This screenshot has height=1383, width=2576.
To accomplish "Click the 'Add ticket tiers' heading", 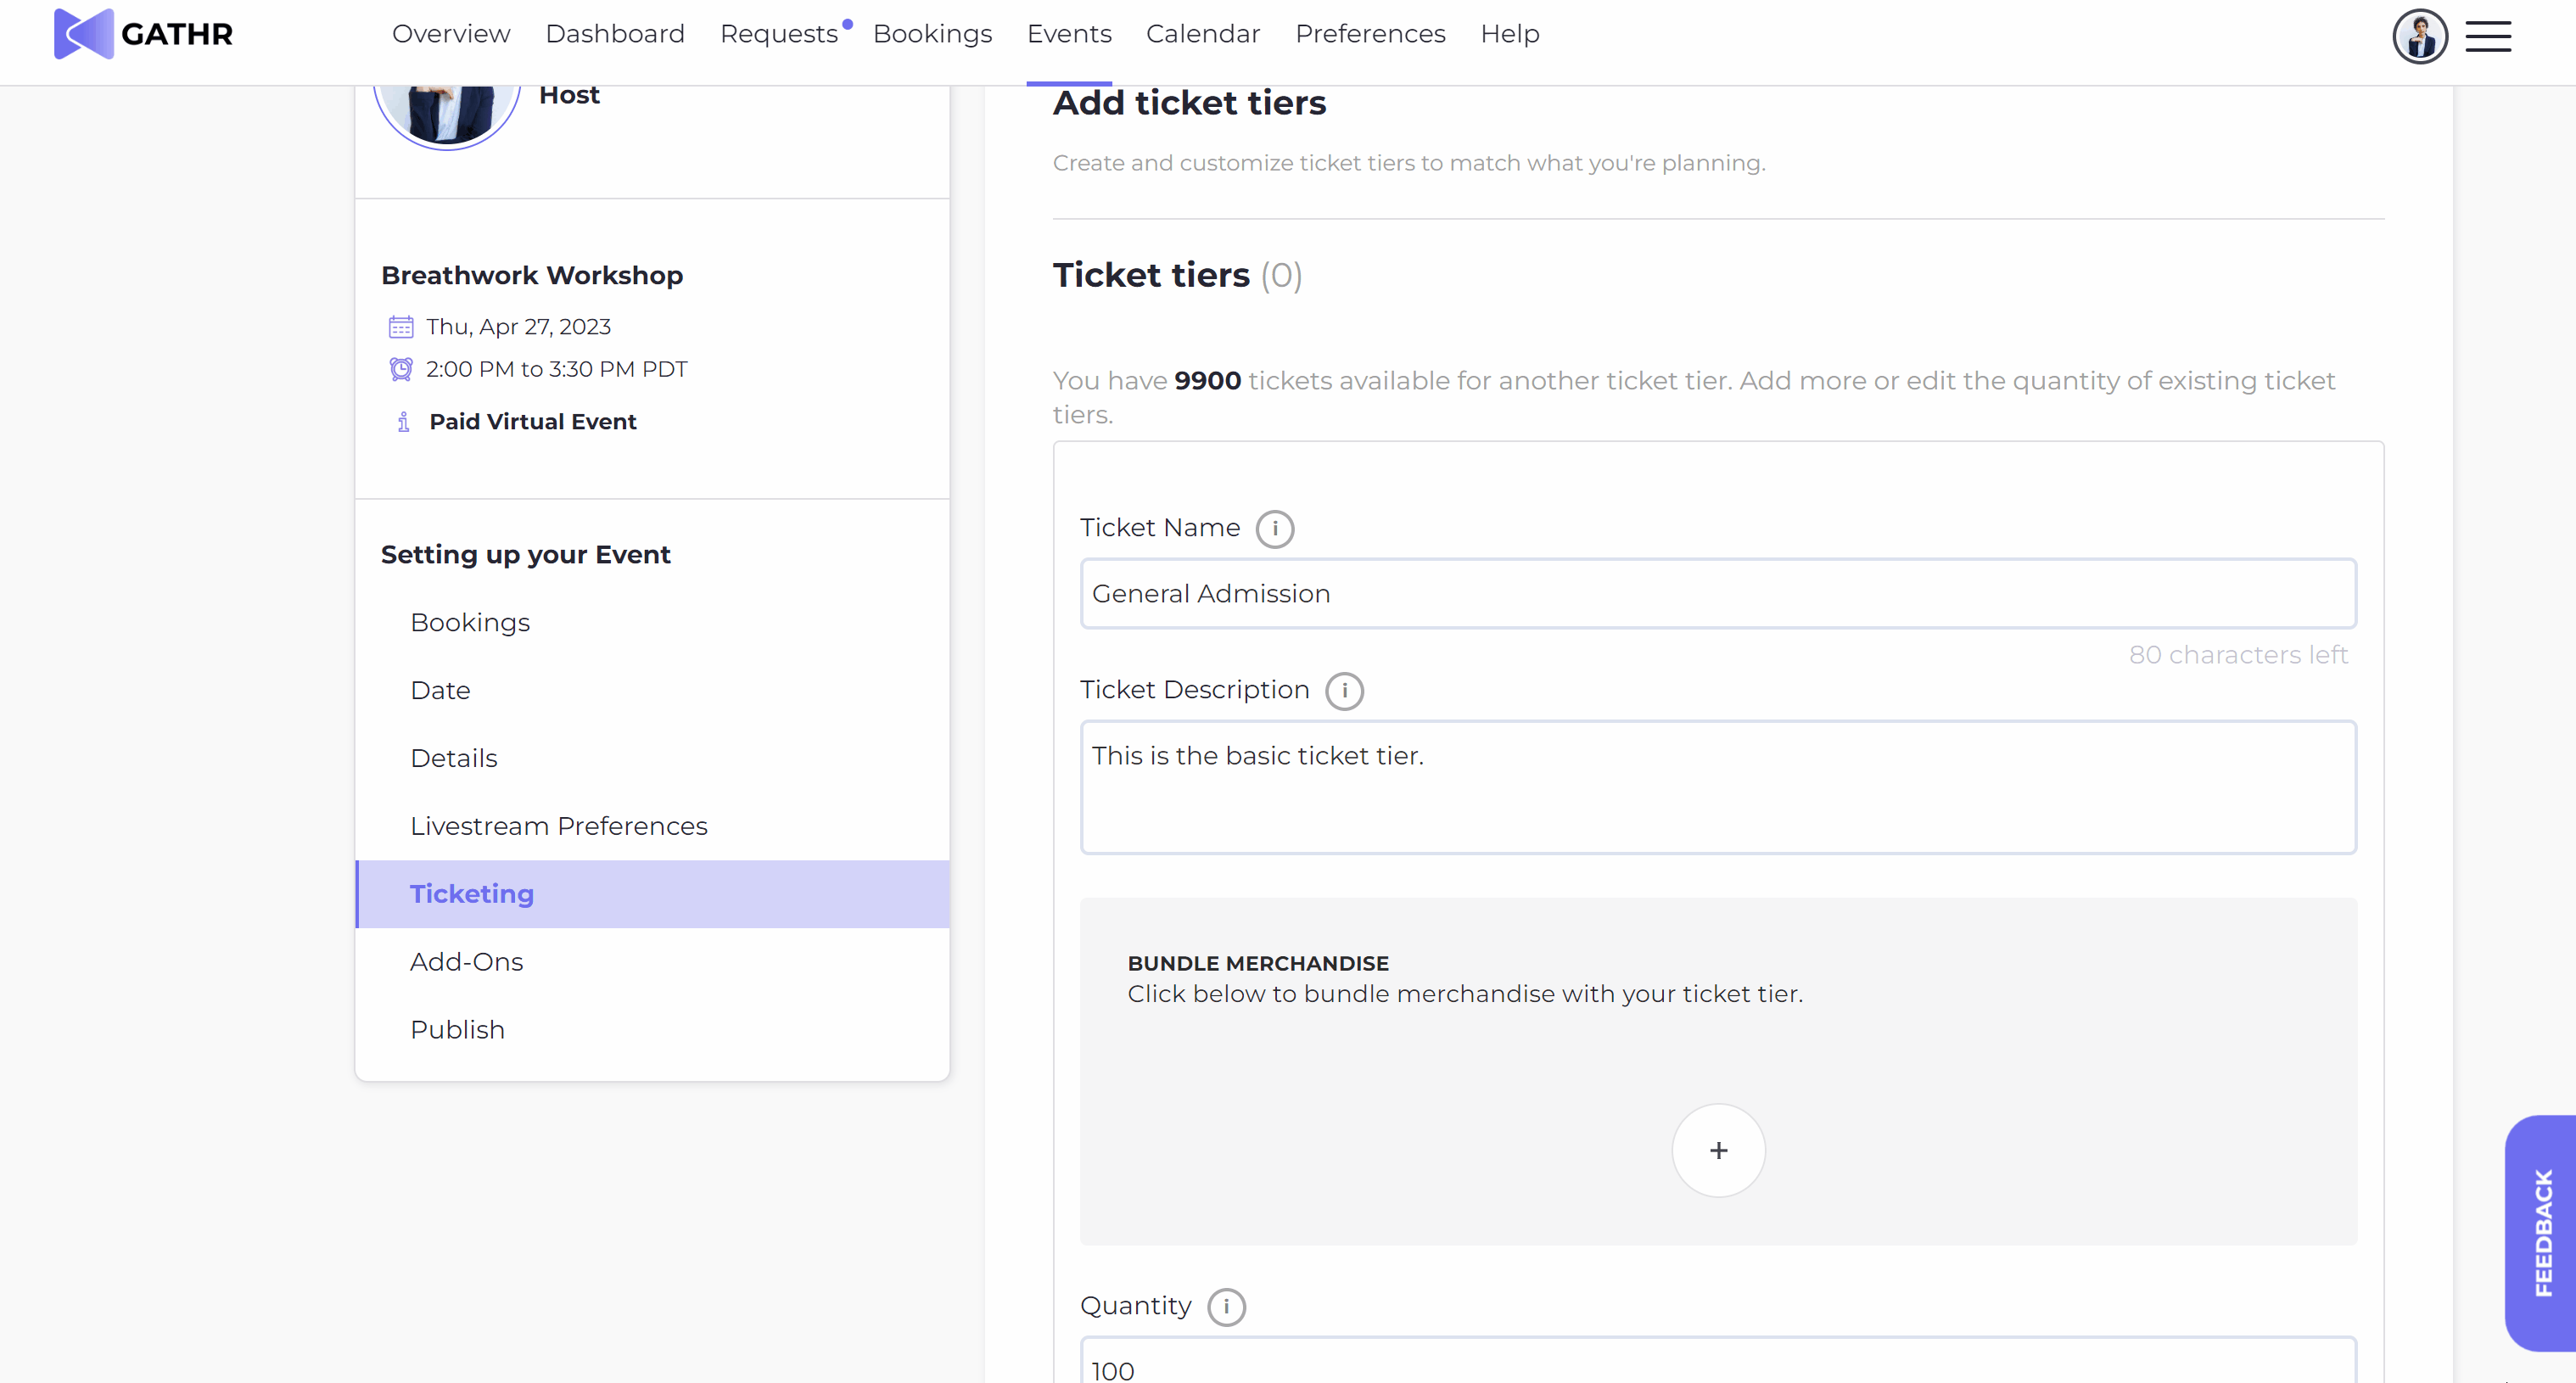I will tap(1190, 103).
